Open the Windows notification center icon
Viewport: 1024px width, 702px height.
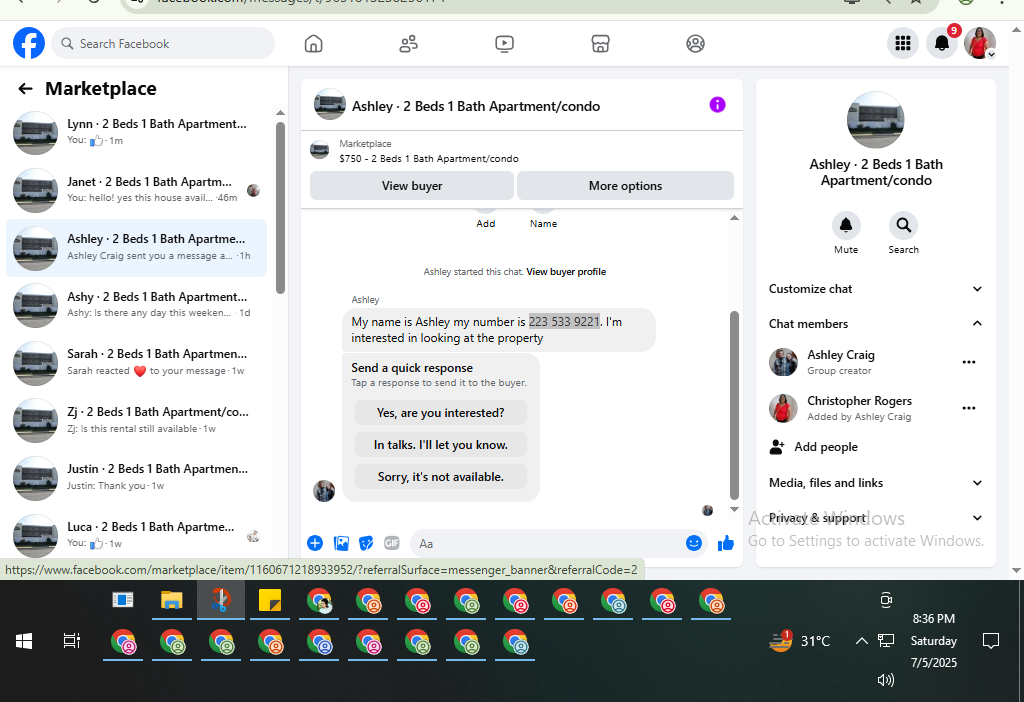[x=991, y=641]
